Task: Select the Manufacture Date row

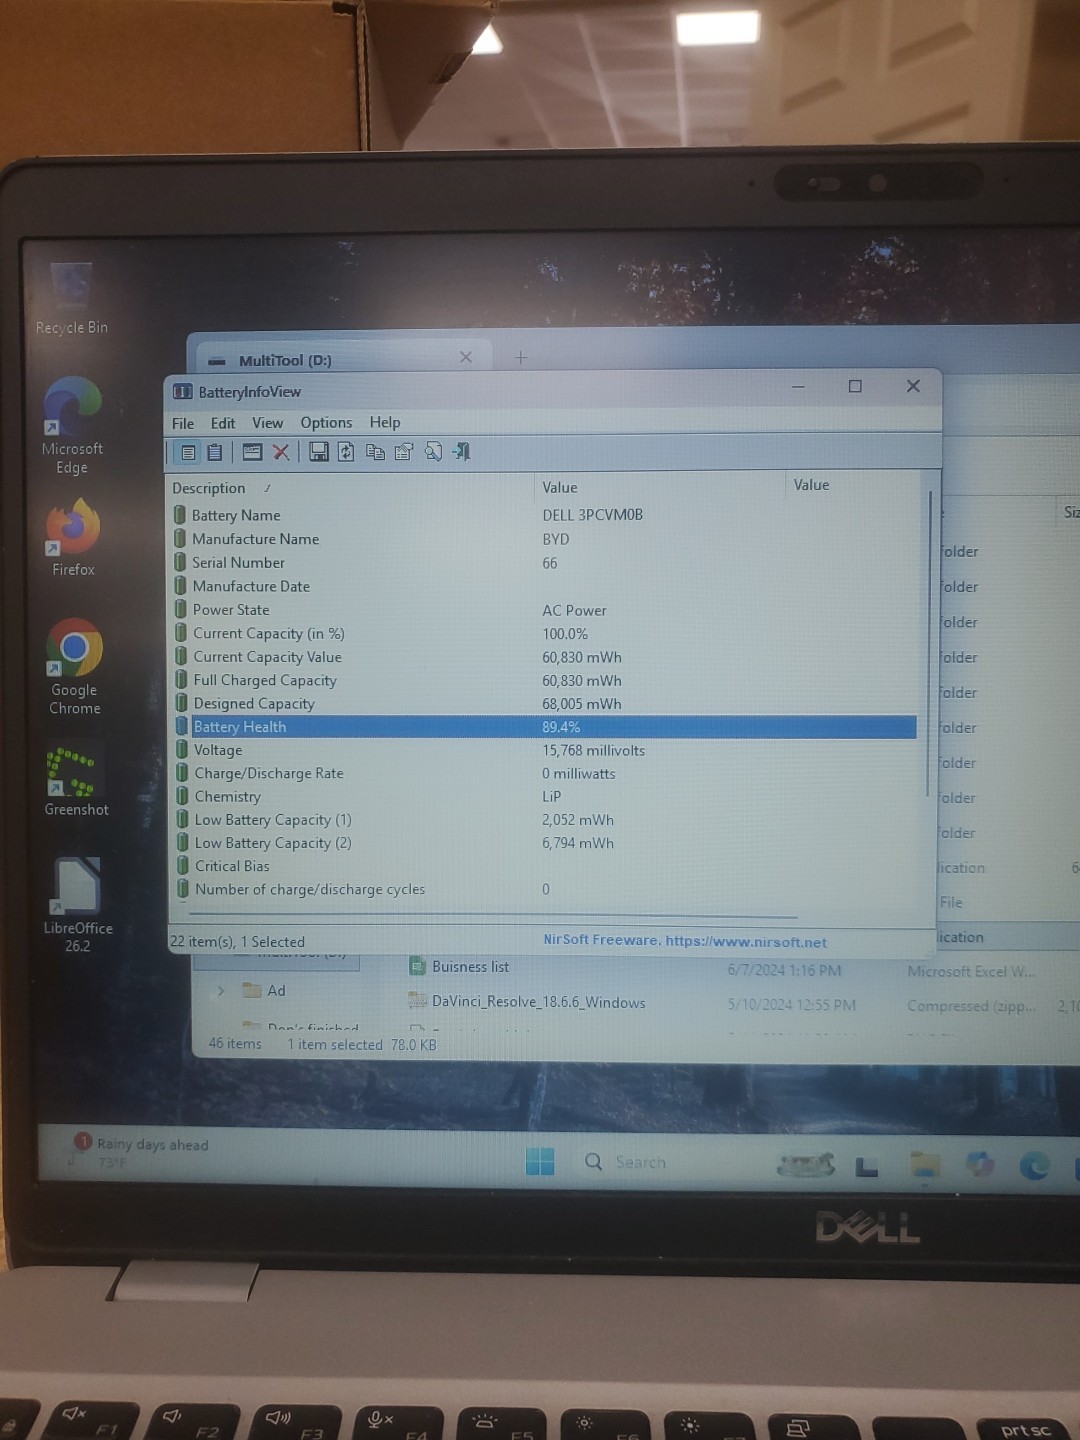Action: click(x=545, y=586)
